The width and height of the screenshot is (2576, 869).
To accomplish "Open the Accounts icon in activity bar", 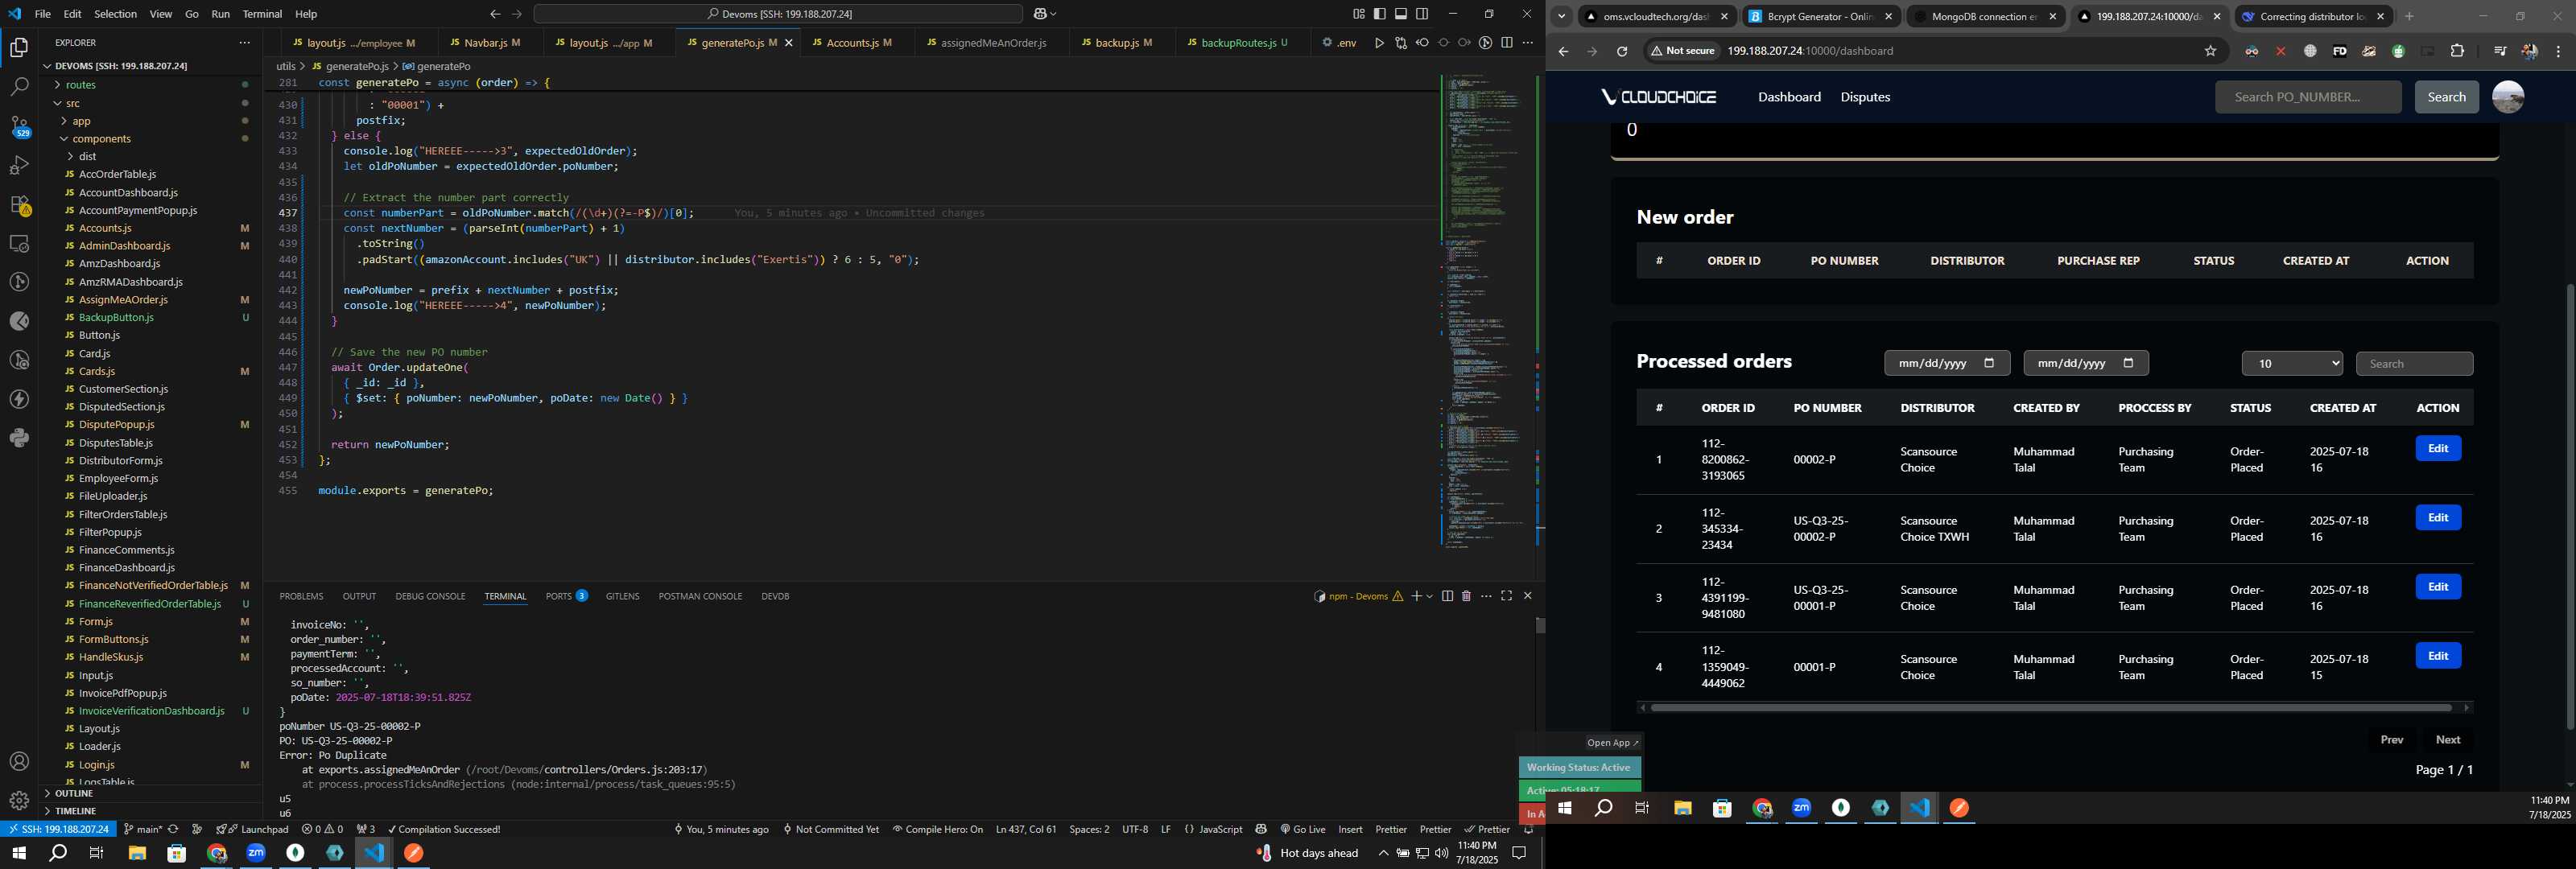I will tap(19, 761).
